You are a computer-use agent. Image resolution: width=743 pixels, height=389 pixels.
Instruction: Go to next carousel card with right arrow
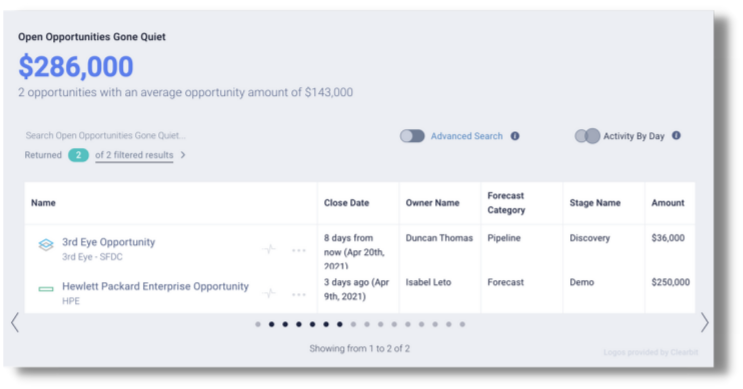click(705, 323)
